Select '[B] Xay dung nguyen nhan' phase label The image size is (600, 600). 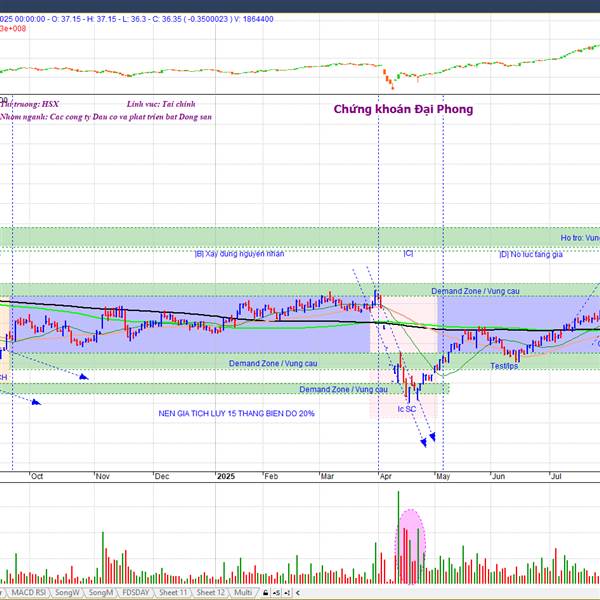coord(240,254)
